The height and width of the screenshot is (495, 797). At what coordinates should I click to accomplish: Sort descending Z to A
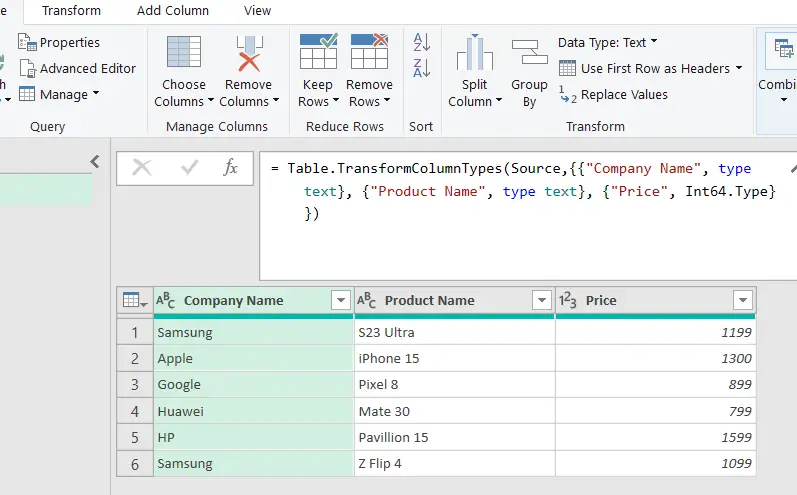pos(421,68)
